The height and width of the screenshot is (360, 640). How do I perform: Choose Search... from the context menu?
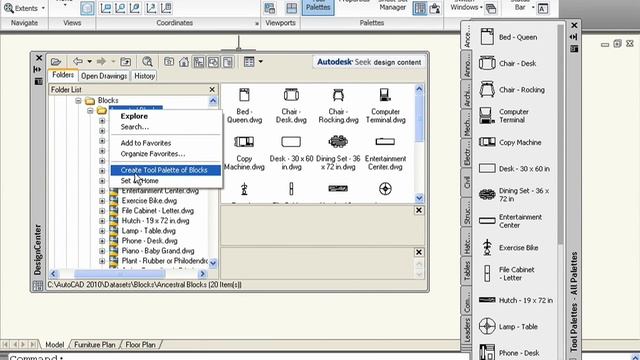click(x=135, y=127)
